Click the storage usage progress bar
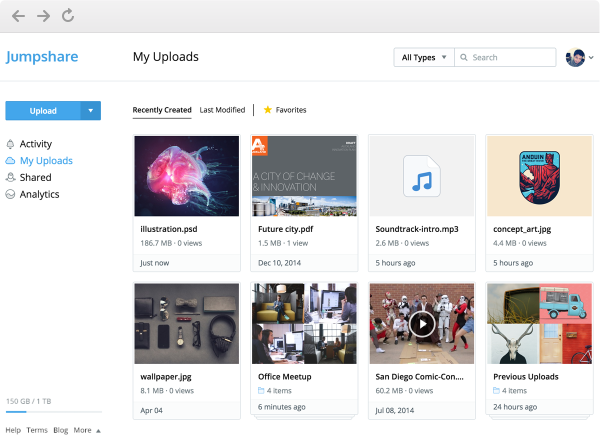600x445 pixels. [x=52, y=412]
